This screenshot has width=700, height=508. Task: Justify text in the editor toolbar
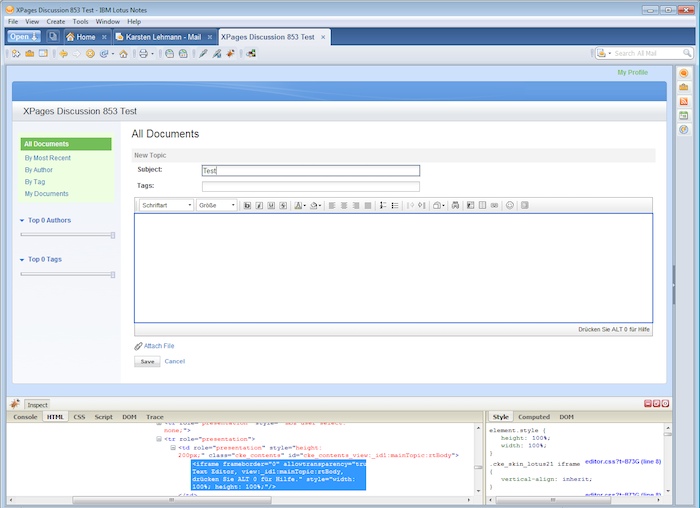point(368,205)
